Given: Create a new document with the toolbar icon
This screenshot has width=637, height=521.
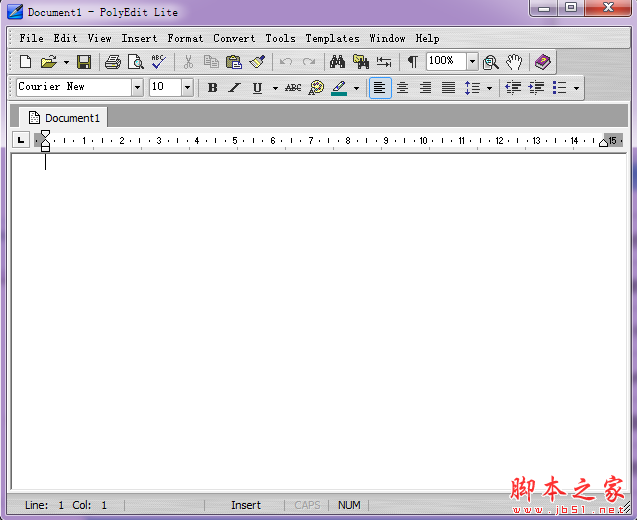Looking at the screenshot, I should pos(26,62).
